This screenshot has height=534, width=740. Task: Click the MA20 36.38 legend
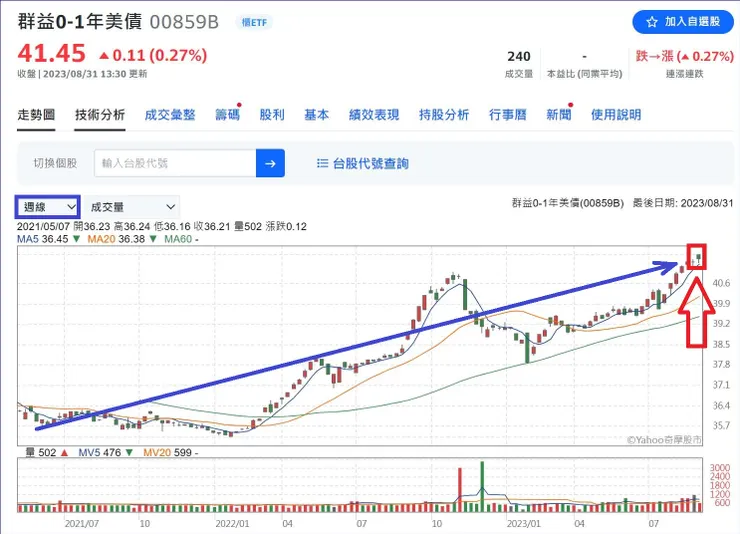(121, 239)
